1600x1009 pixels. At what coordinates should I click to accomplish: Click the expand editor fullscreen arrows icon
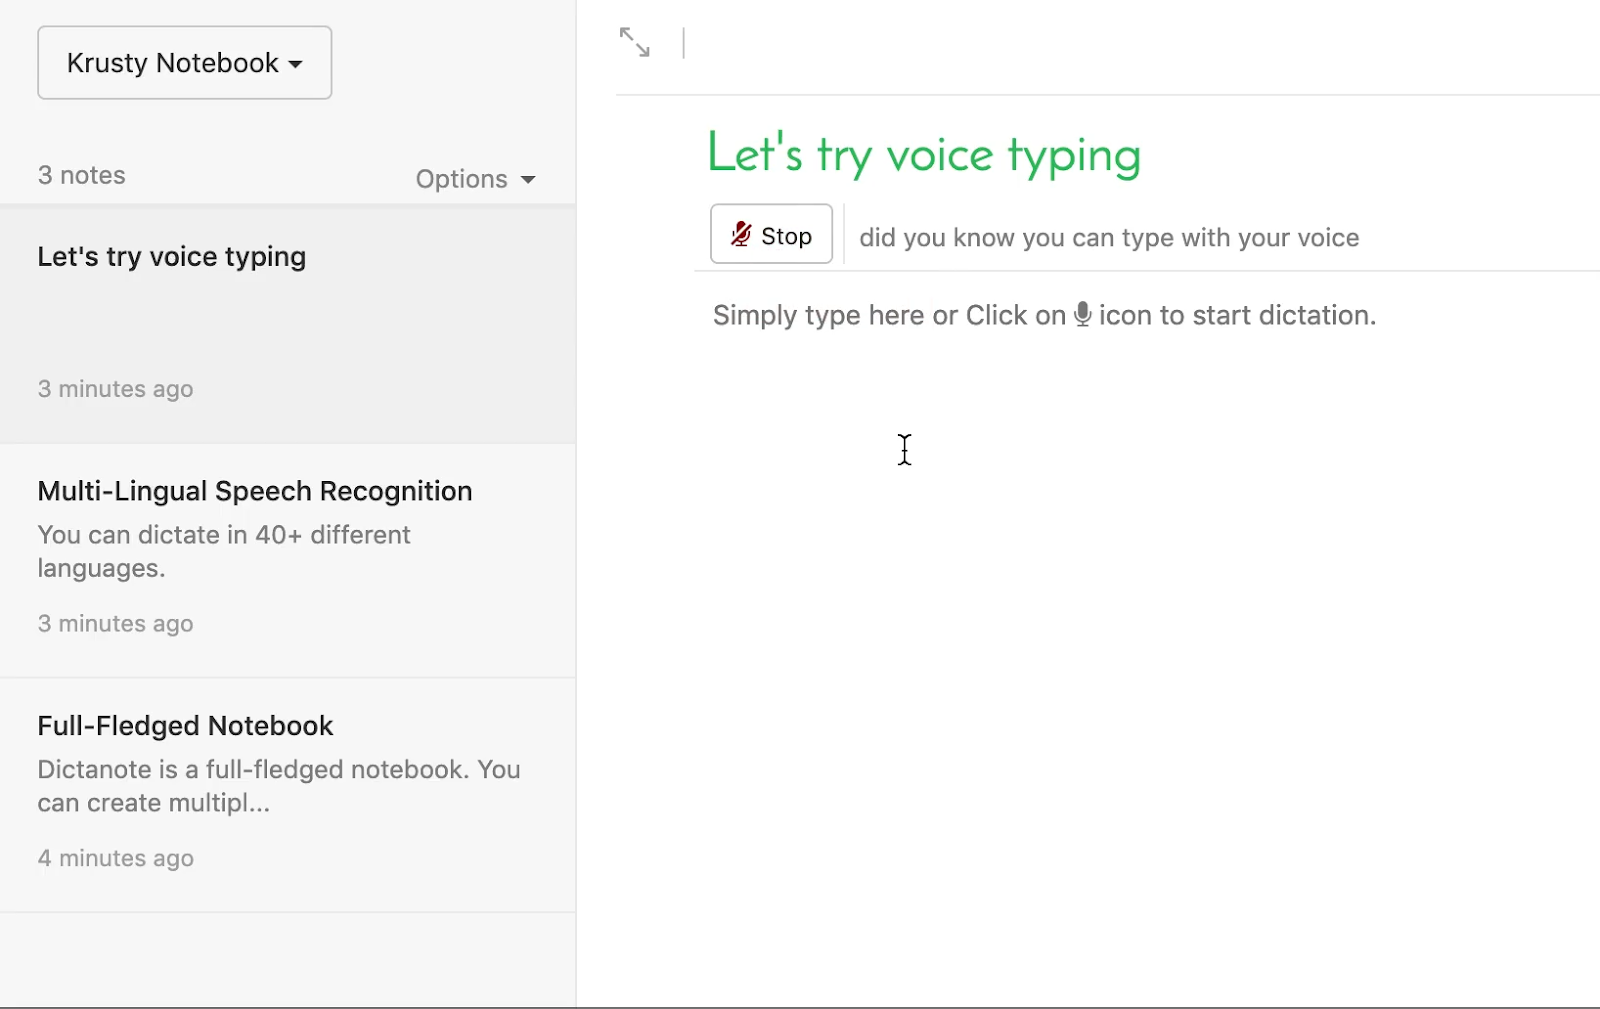(634, 42)
